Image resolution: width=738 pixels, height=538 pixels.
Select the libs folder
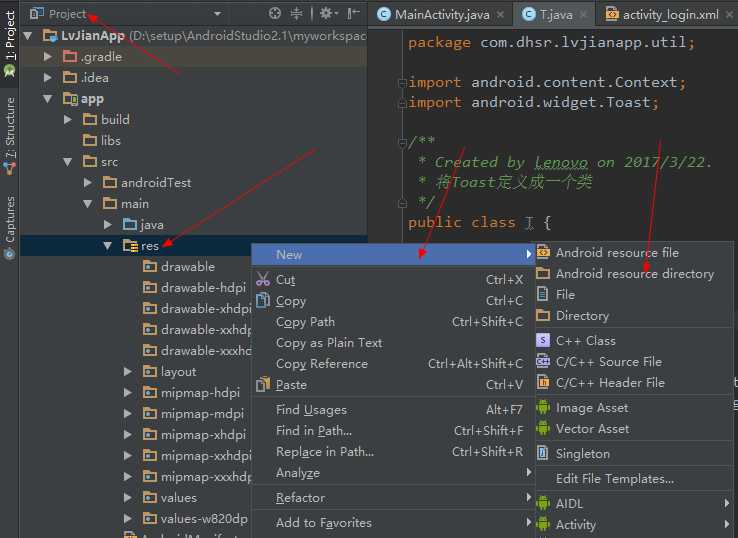pyautogui.click(x=102, y=140)
